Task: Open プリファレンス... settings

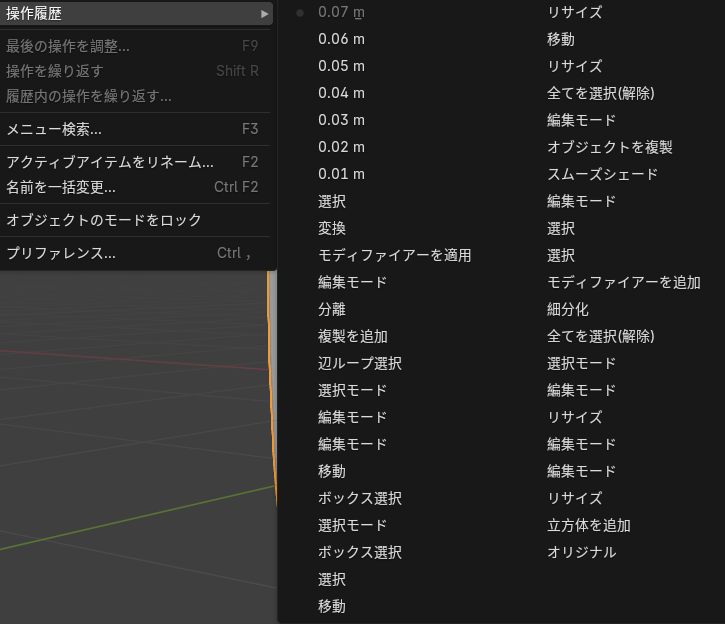Action: 61,253
